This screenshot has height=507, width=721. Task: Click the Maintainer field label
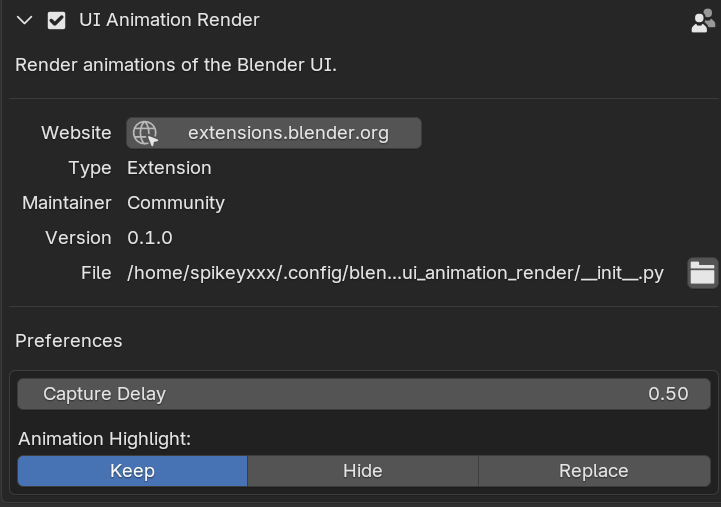tap(67, 203)
